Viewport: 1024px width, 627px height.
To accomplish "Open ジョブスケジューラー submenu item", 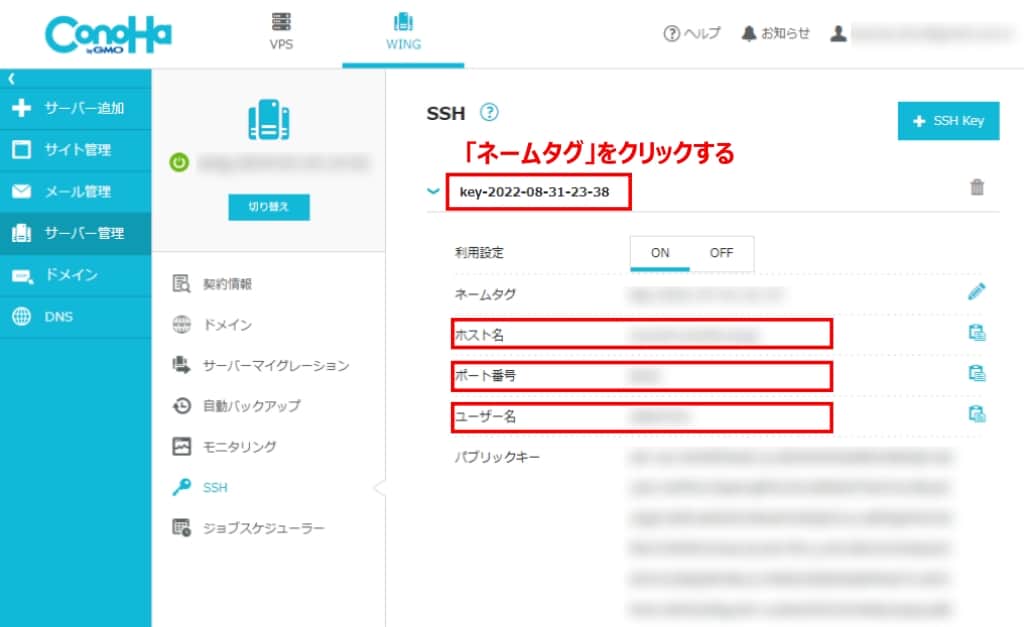I will (x=249, y=528).
